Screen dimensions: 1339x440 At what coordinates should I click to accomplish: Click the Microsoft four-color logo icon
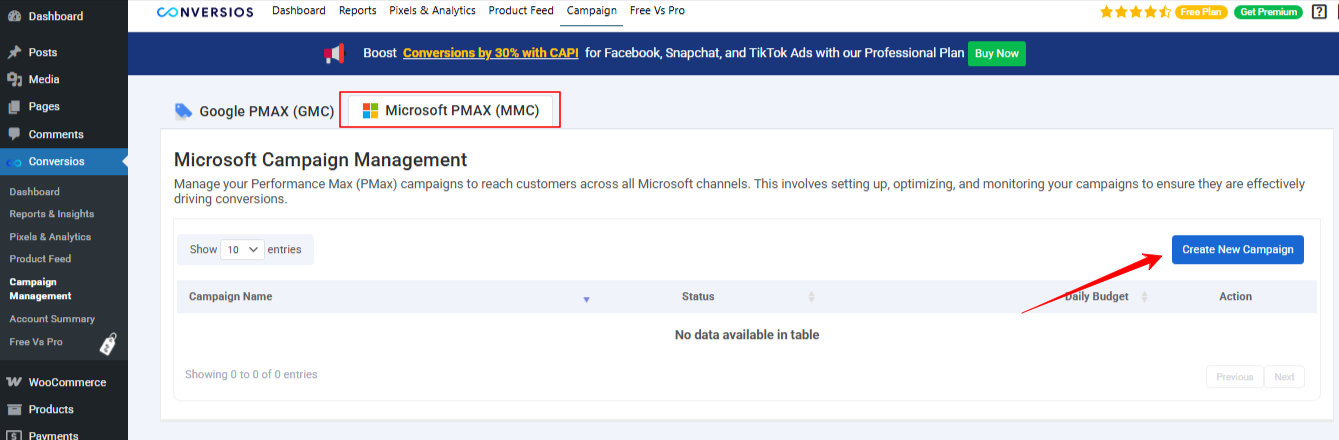tap(370, 111)
